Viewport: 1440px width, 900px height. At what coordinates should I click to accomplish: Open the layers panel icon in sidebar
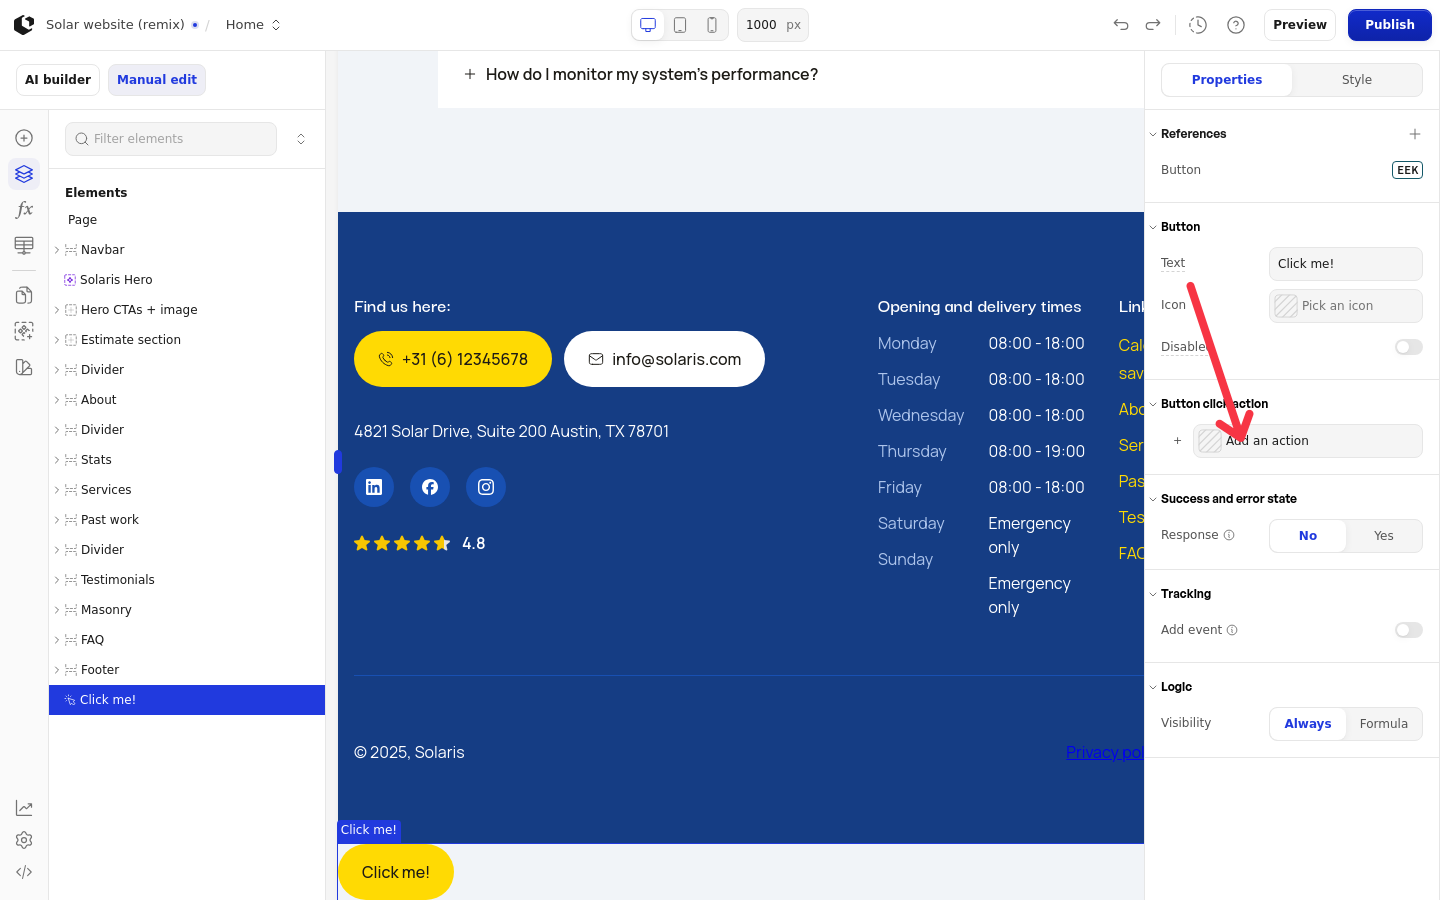pyautogui.click(x=24, y=174)
